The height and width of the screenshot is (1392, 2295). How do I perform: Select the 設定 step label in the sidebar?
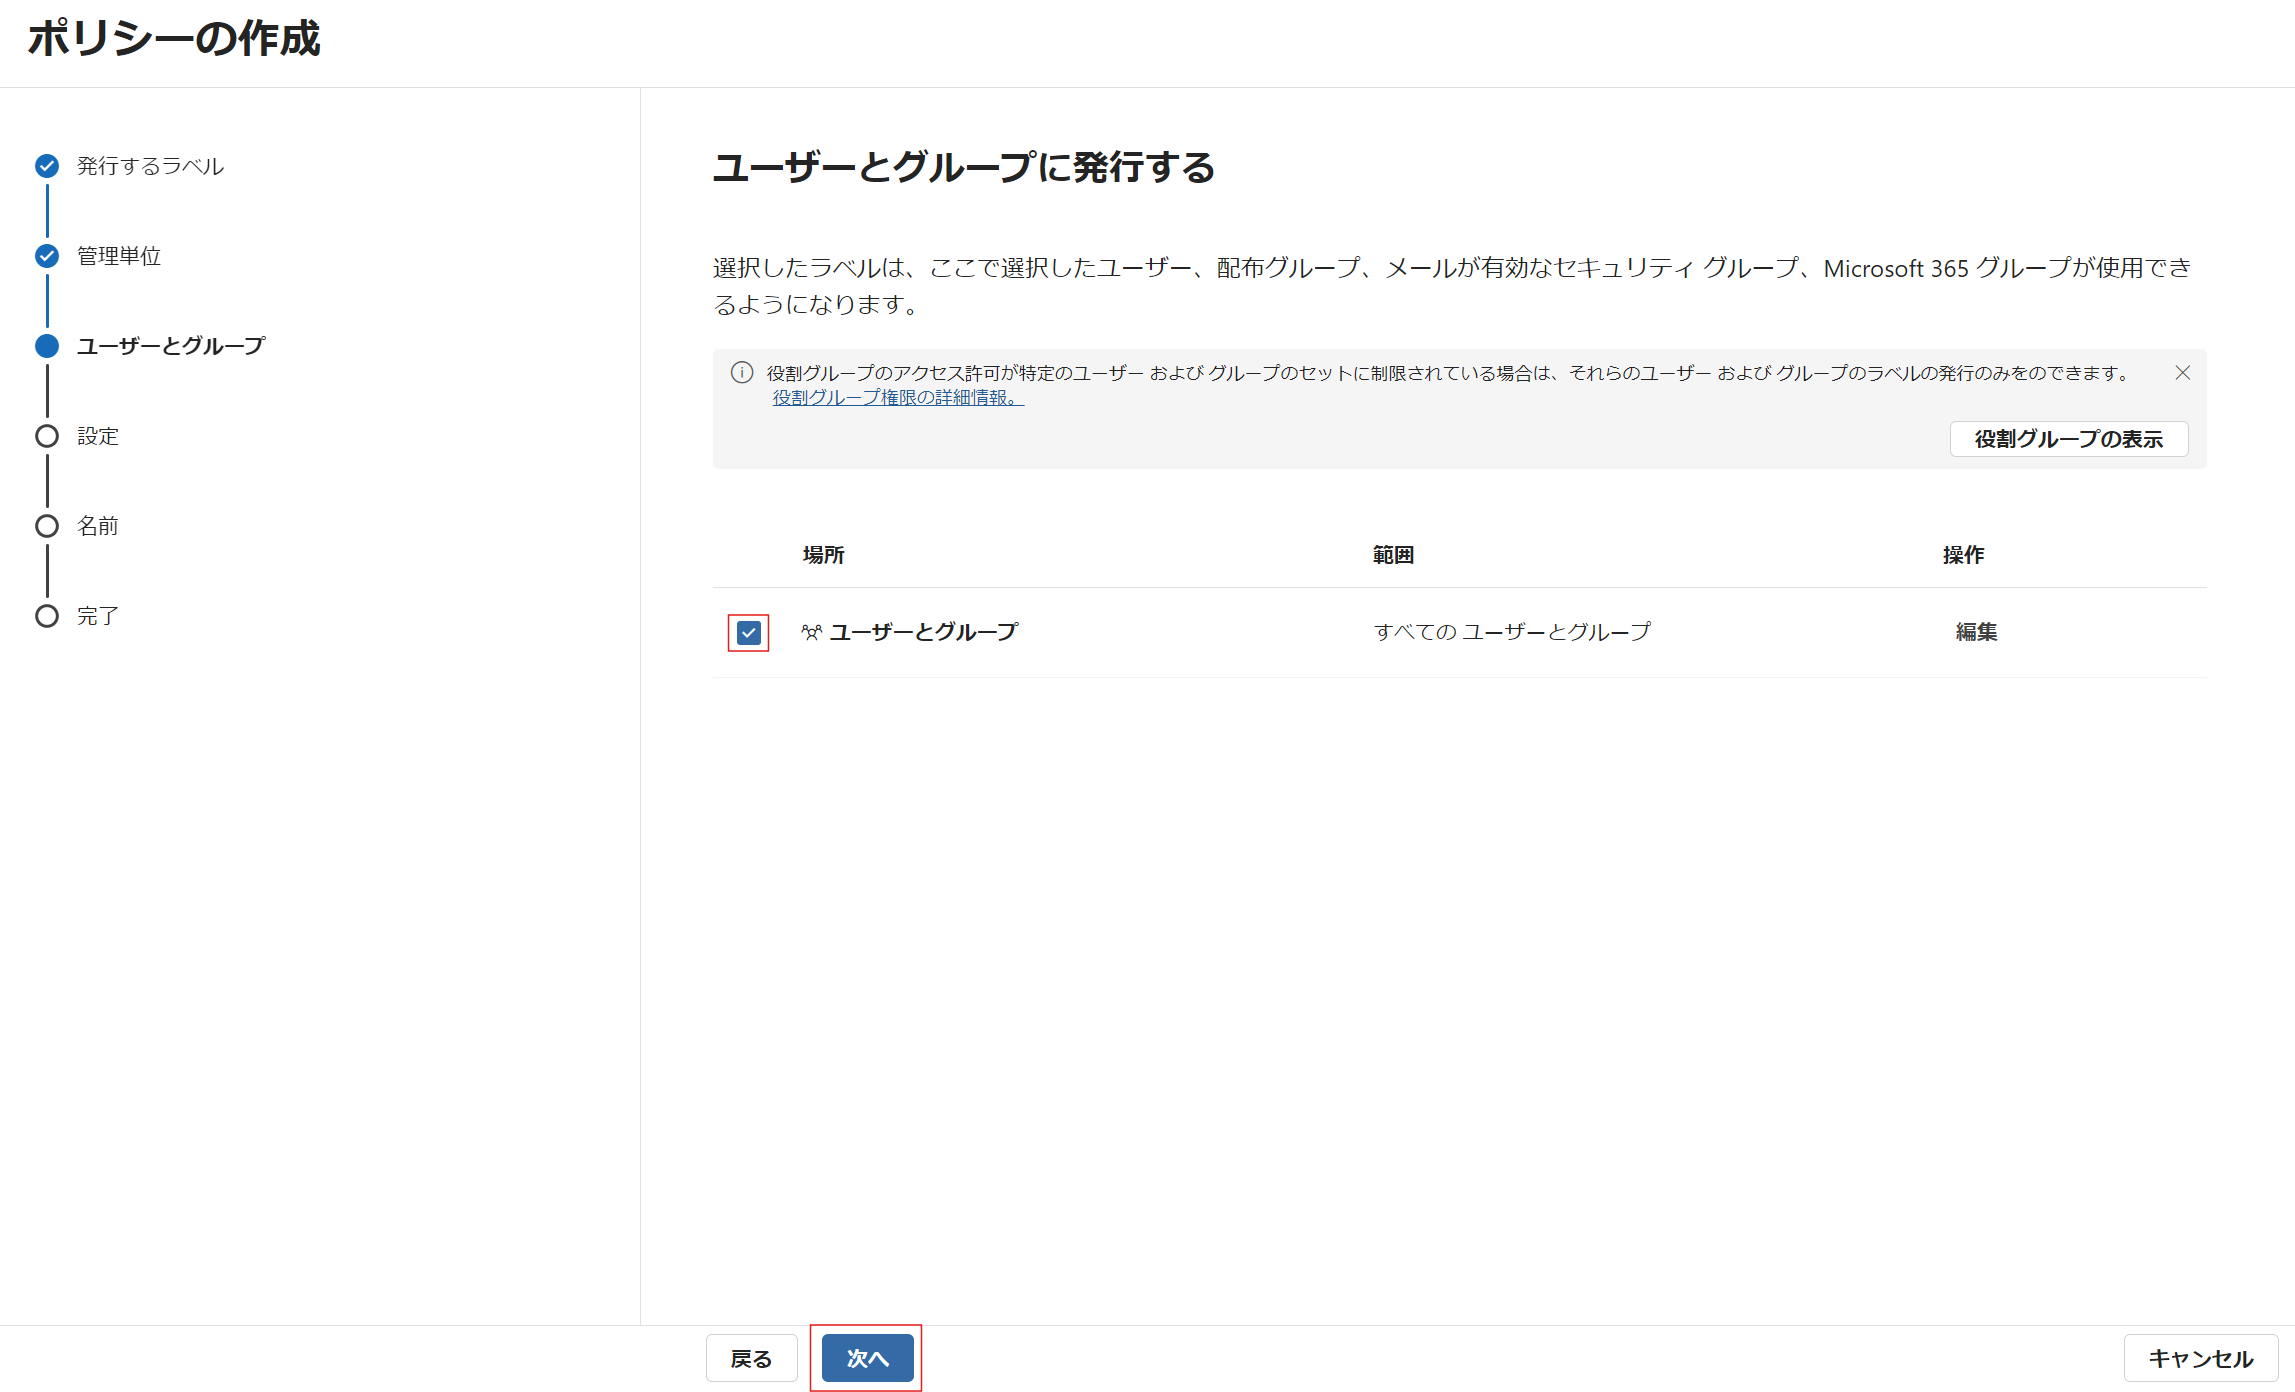click(98, 436)
